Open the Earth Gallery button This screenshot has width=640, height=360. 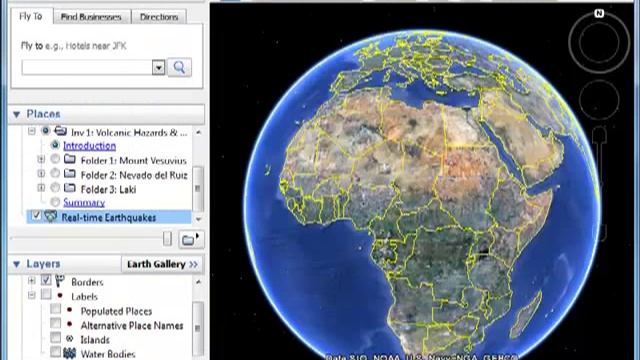pyautogui.click(x=162, y=264)
